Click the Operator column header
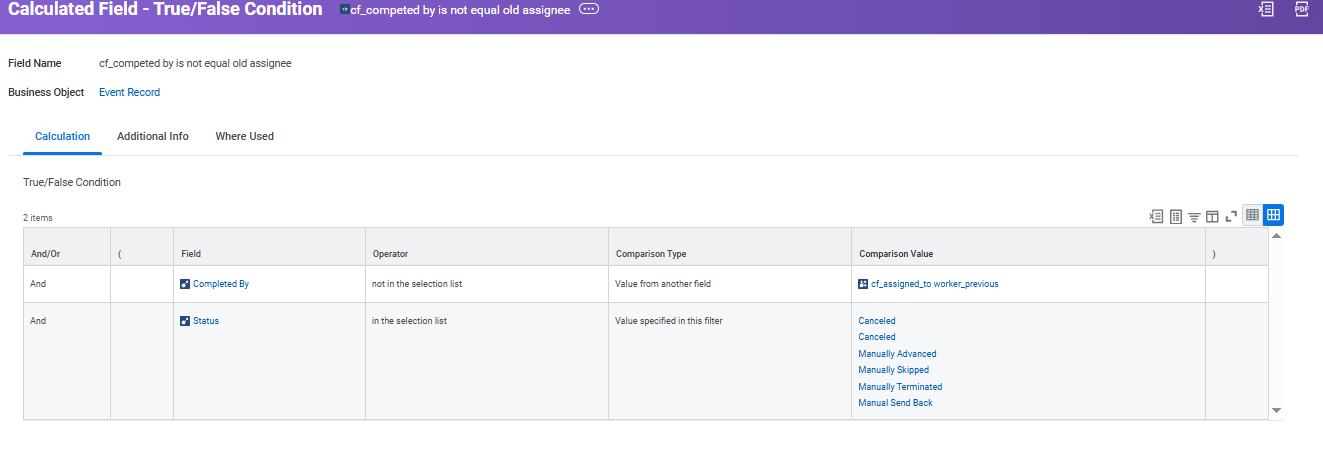Image resolution: width=1323 pixels, height=449 pixels. click(x=486, y=247)
